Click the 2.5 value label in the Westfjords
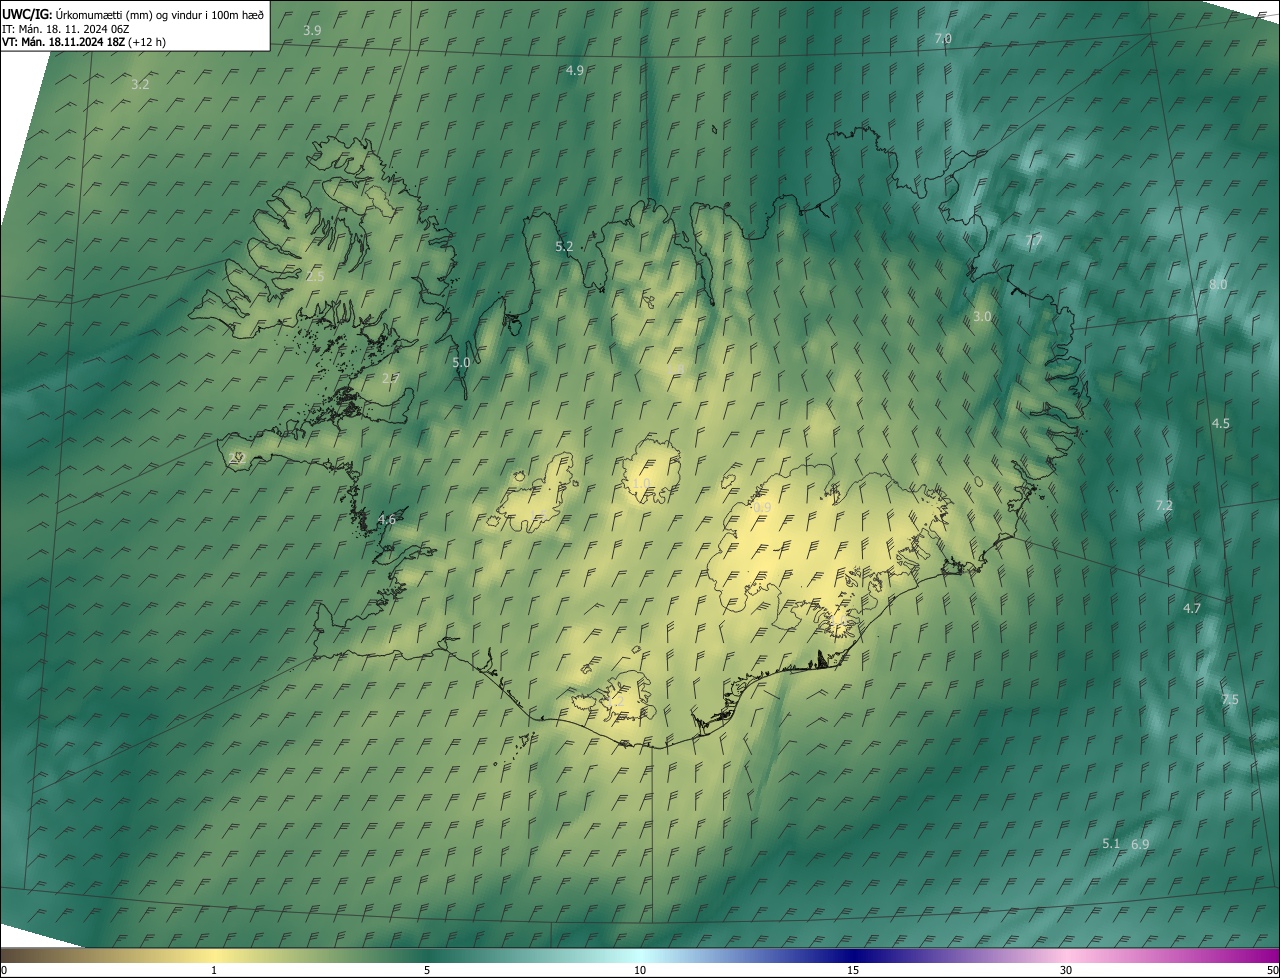 click(x=315, y=276)
